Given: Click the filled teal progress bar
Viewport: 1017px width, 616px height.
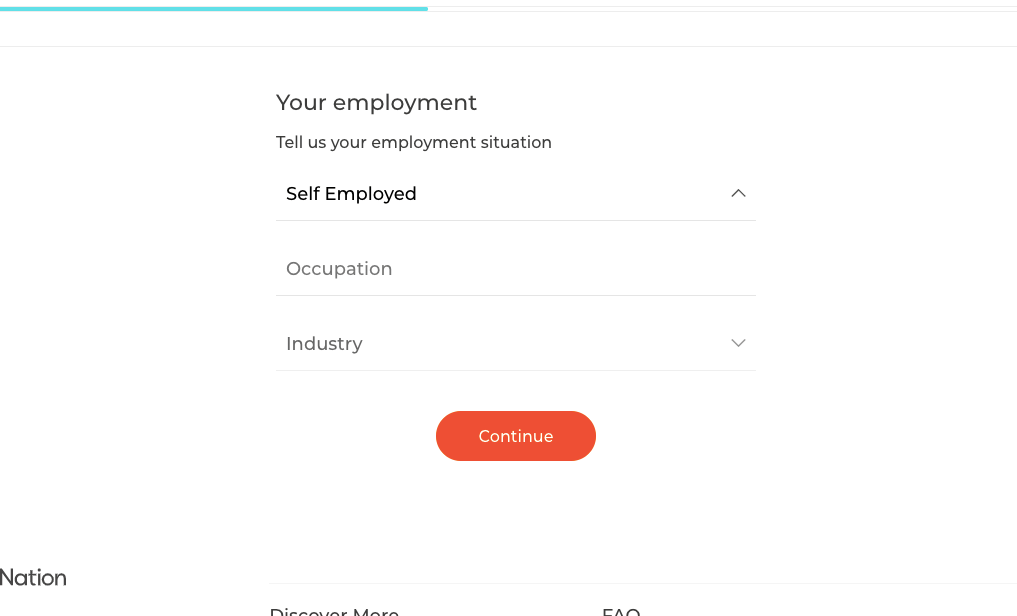Looking at the screenshot, I should coord(213,9).
